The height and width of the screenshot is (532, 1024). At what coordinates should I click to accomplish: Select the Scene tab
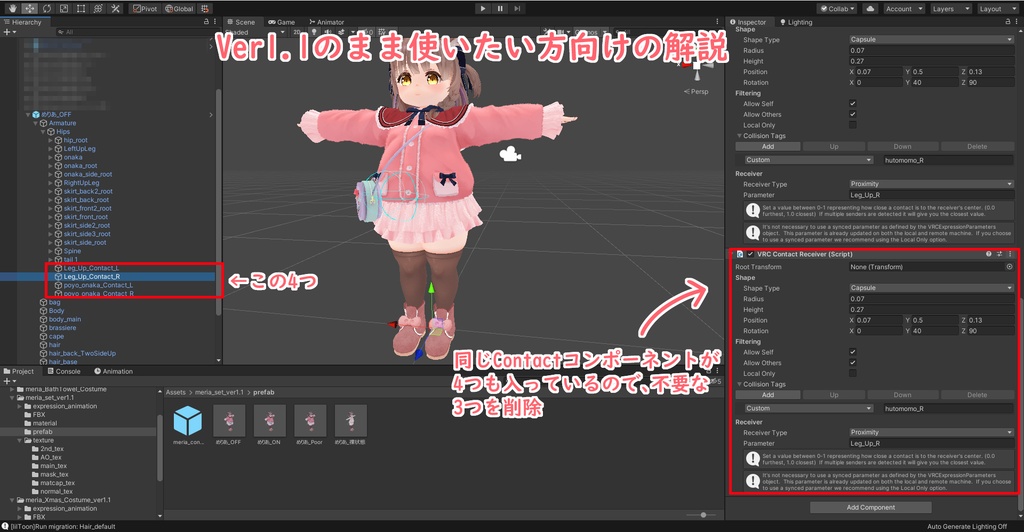point(241,22)
